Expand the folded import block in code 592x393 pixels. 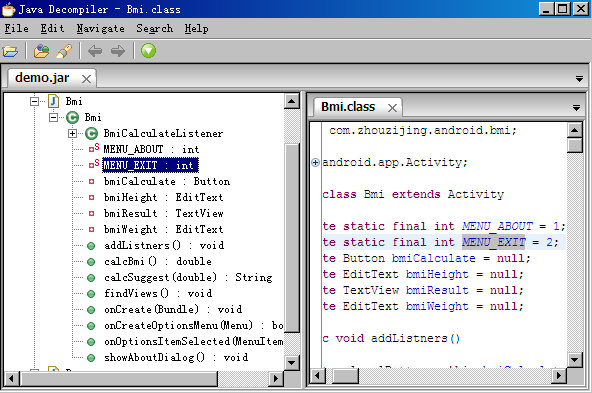[315, 162]
